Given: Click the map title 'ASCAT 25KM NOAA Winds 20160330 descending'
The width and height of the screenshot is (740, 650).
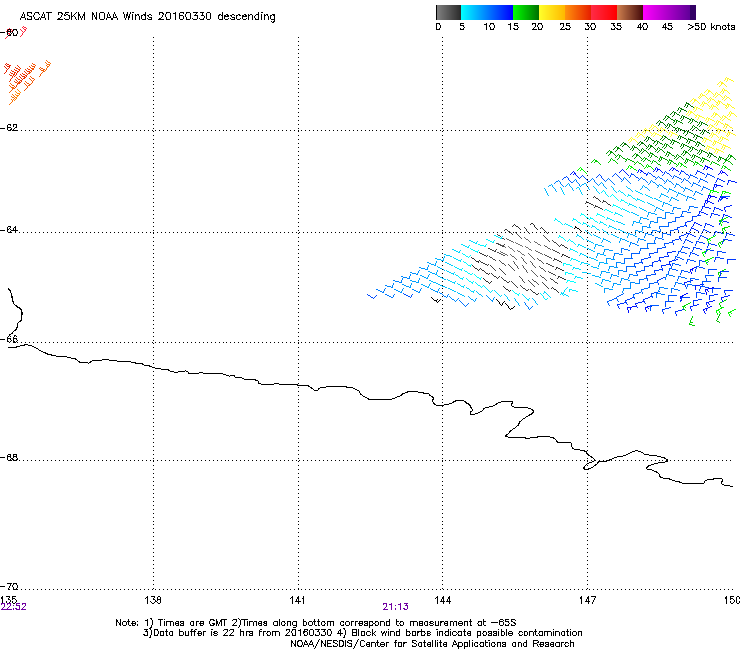Looking at the screenshot, I should [147, 17].
